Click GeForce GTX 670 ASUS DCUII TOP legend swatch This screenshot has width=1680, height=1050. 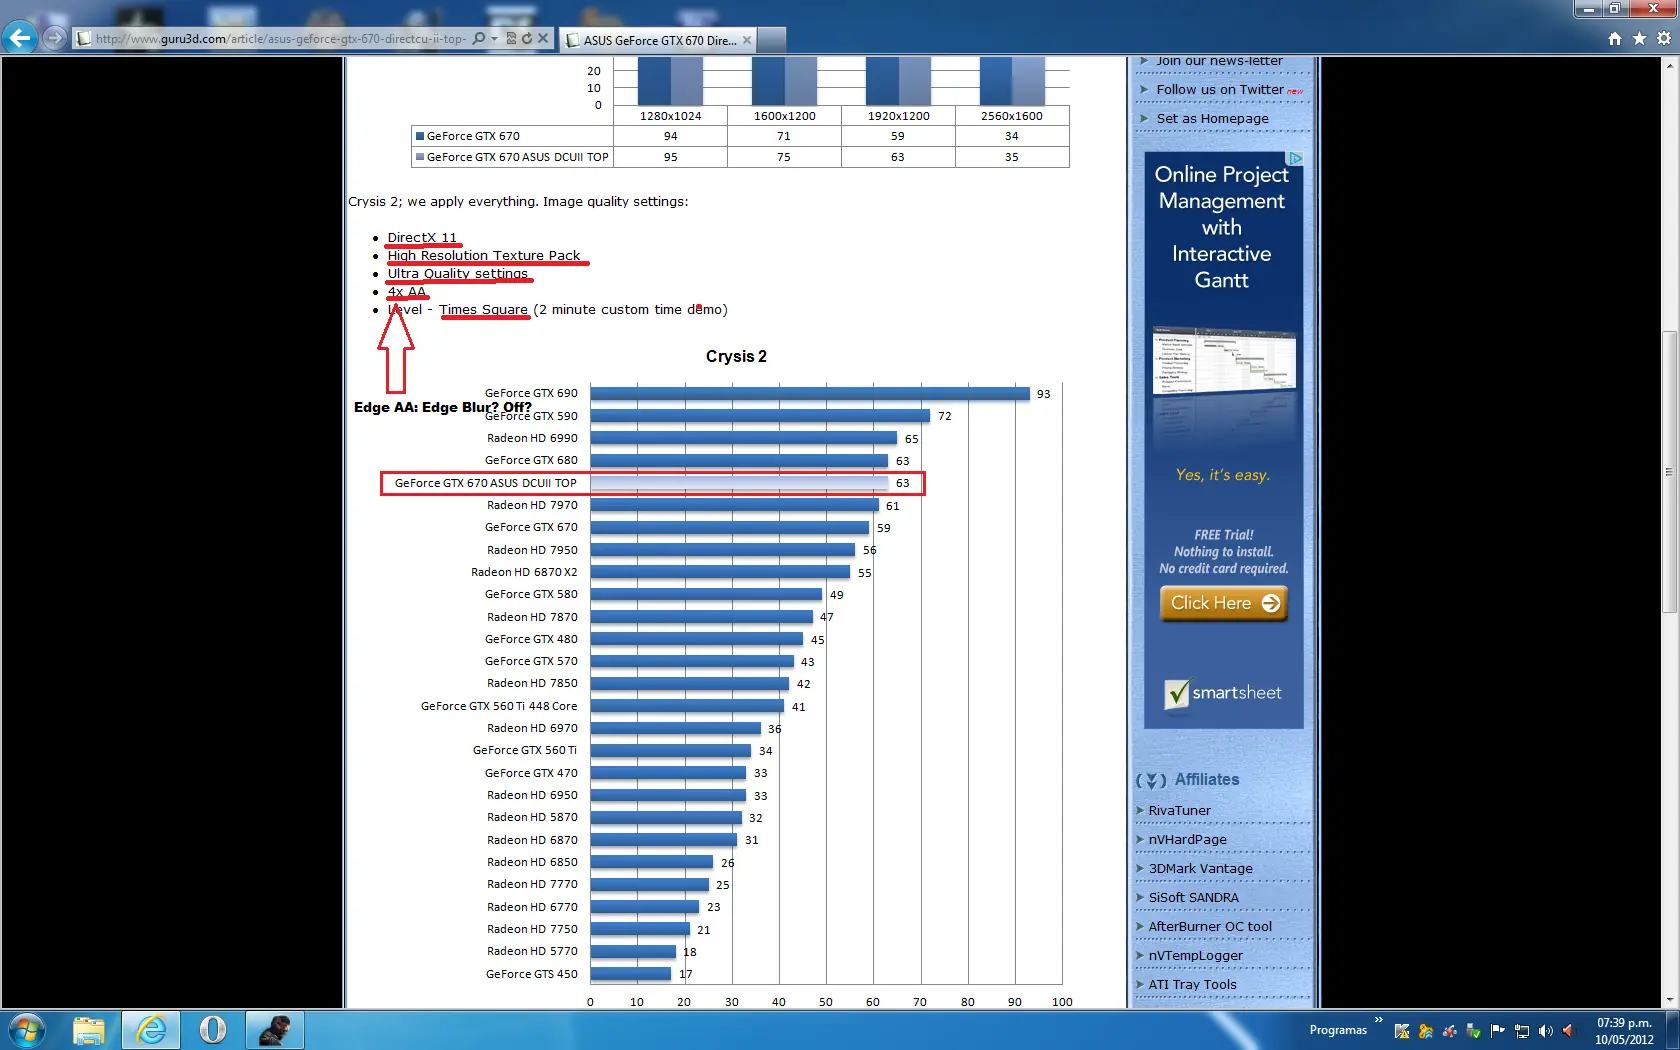coord(420,157)
